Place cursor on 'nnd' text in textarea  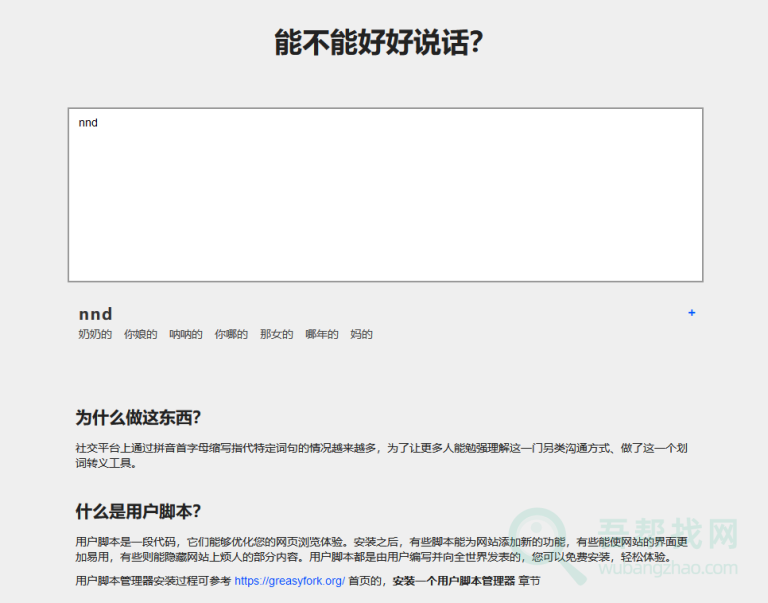(88, 123)
